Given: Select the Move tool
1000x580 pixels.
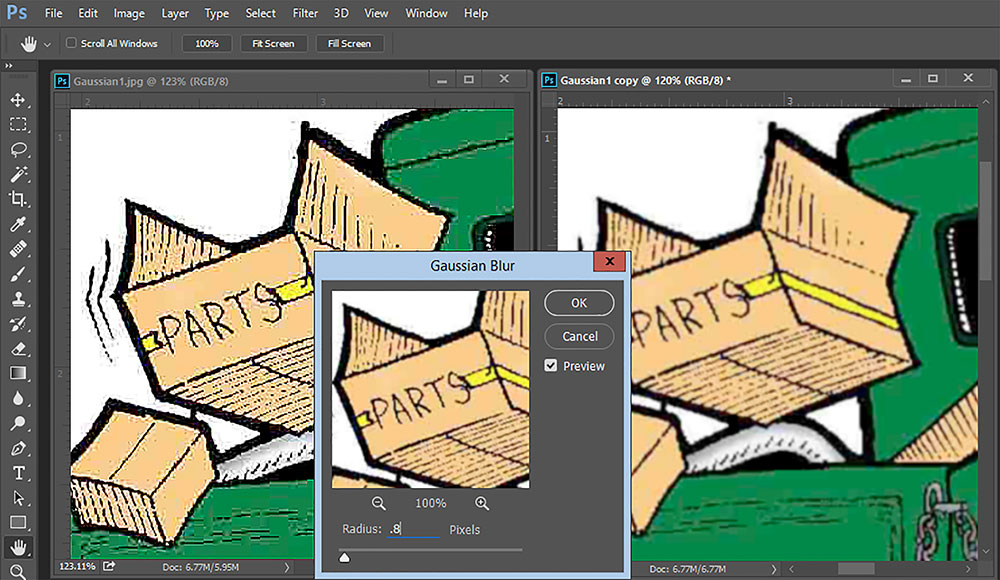Looking at the screenshot, I should click(x=18, y=100).
